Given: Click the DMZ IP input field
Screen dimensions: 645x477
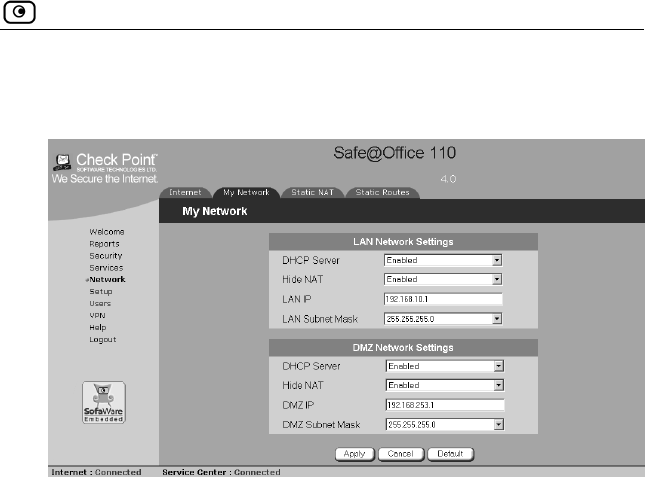Looking at the screenshot, I should tap(445, 405).
